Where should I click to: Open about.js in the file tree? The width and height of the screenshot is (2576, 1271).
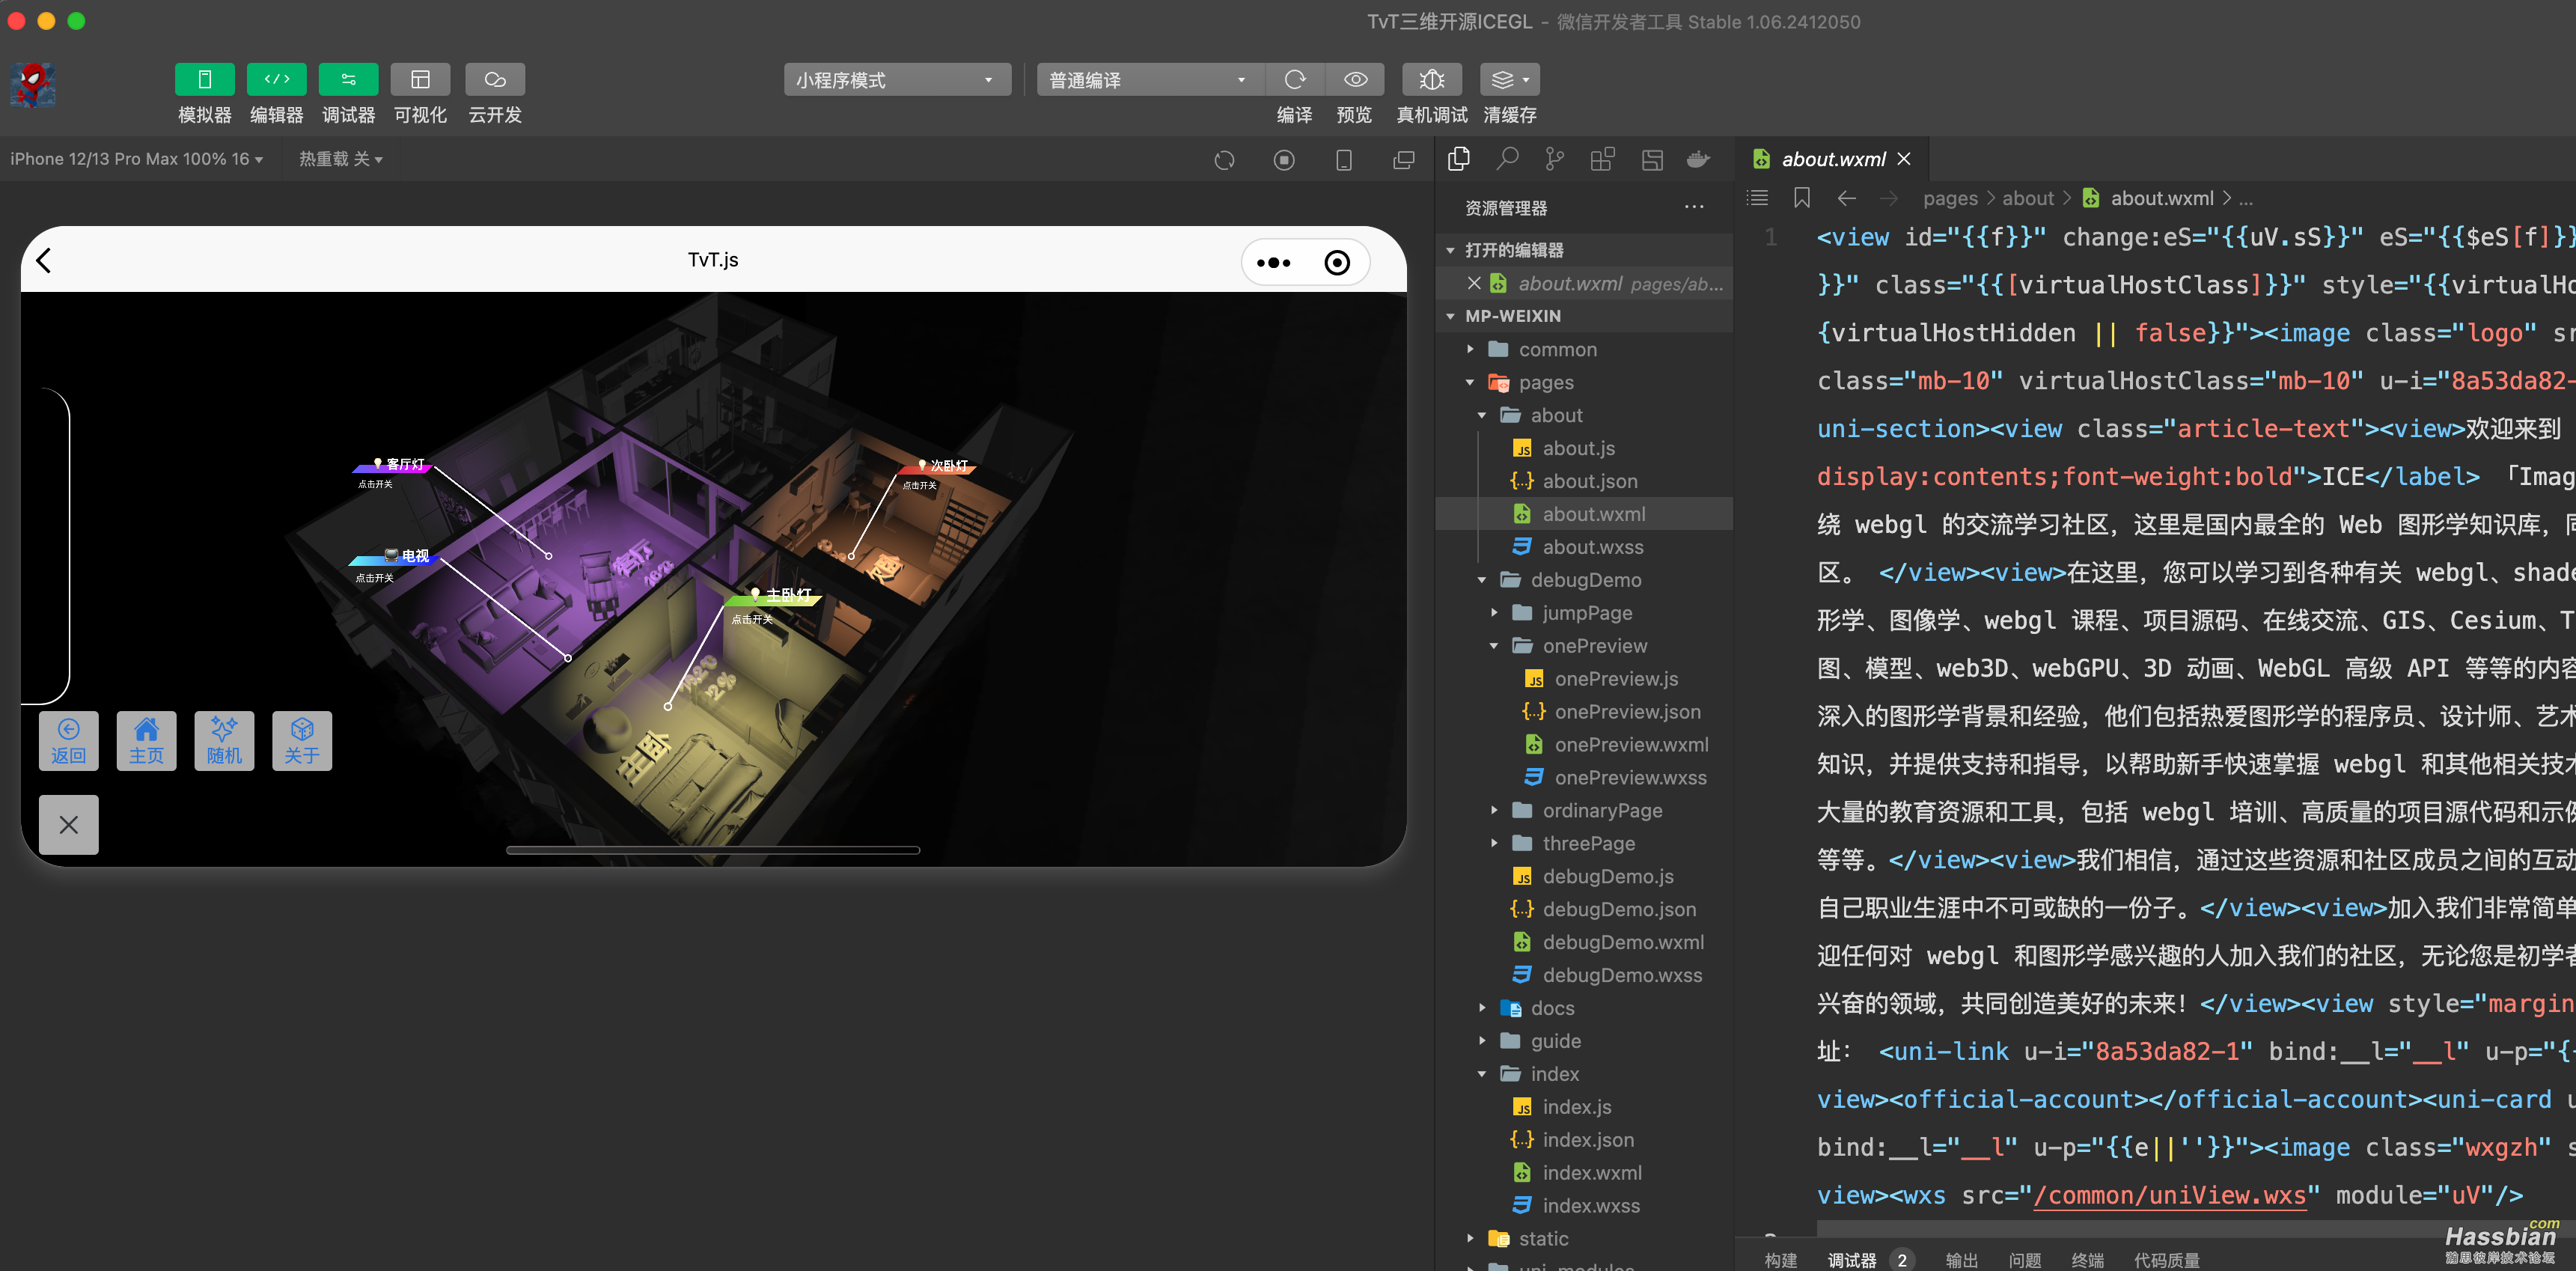pos(1585,448)
